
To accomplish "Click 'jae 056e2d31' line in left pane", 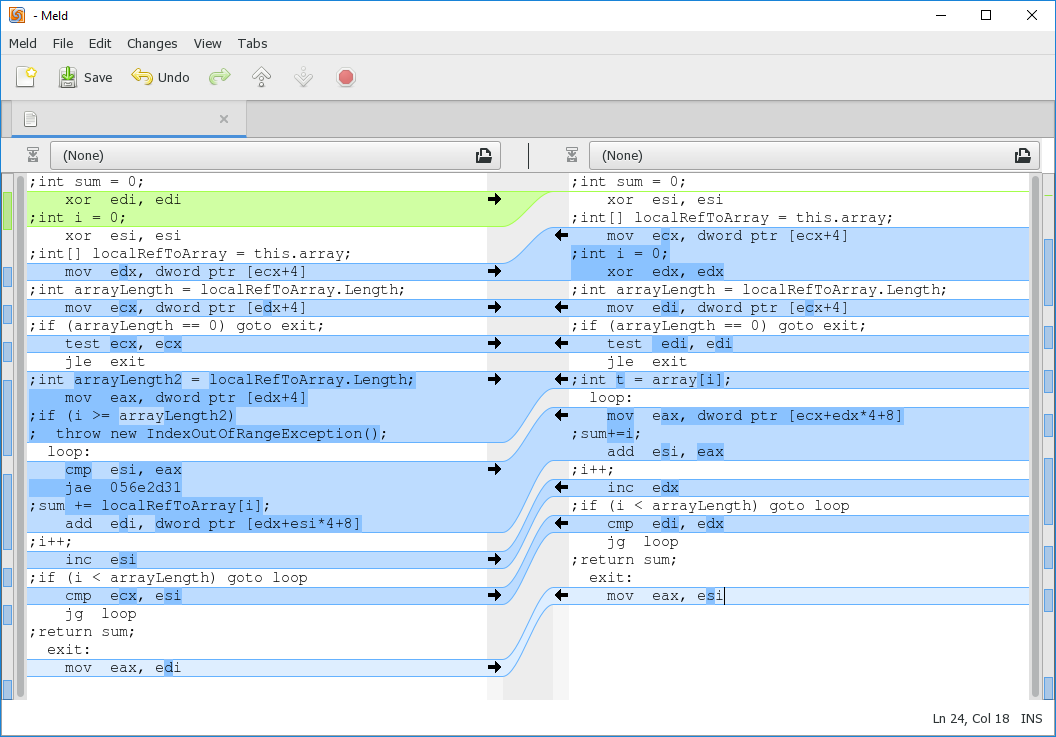I will pos(123,488).
